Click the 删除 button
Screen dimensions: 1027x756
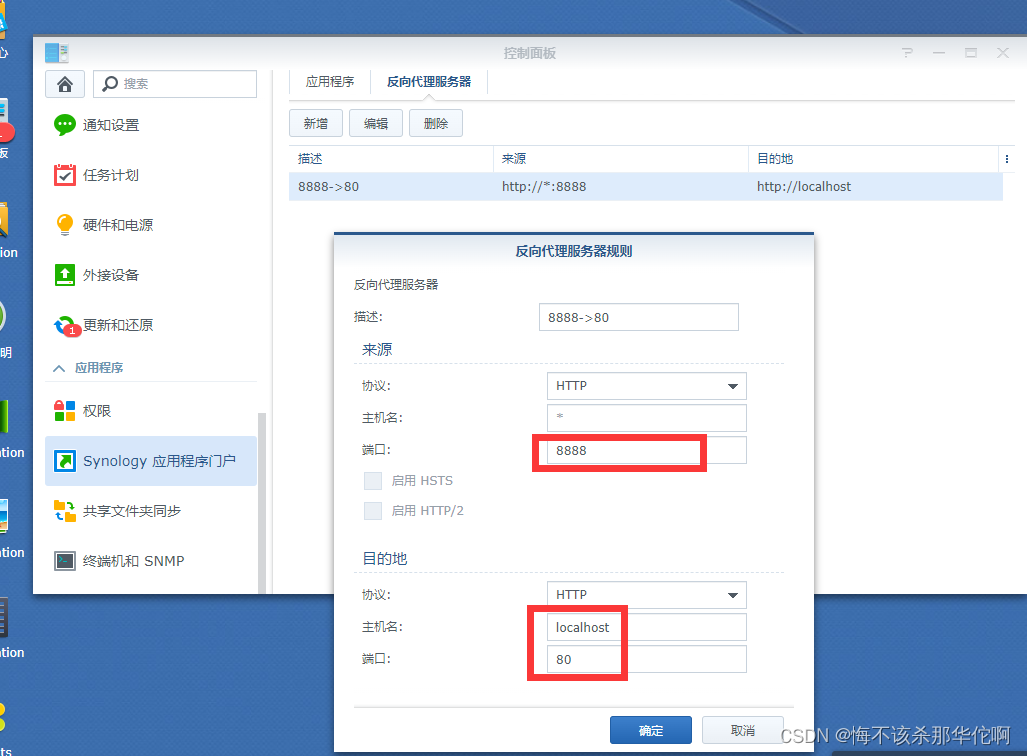(436, 123)
